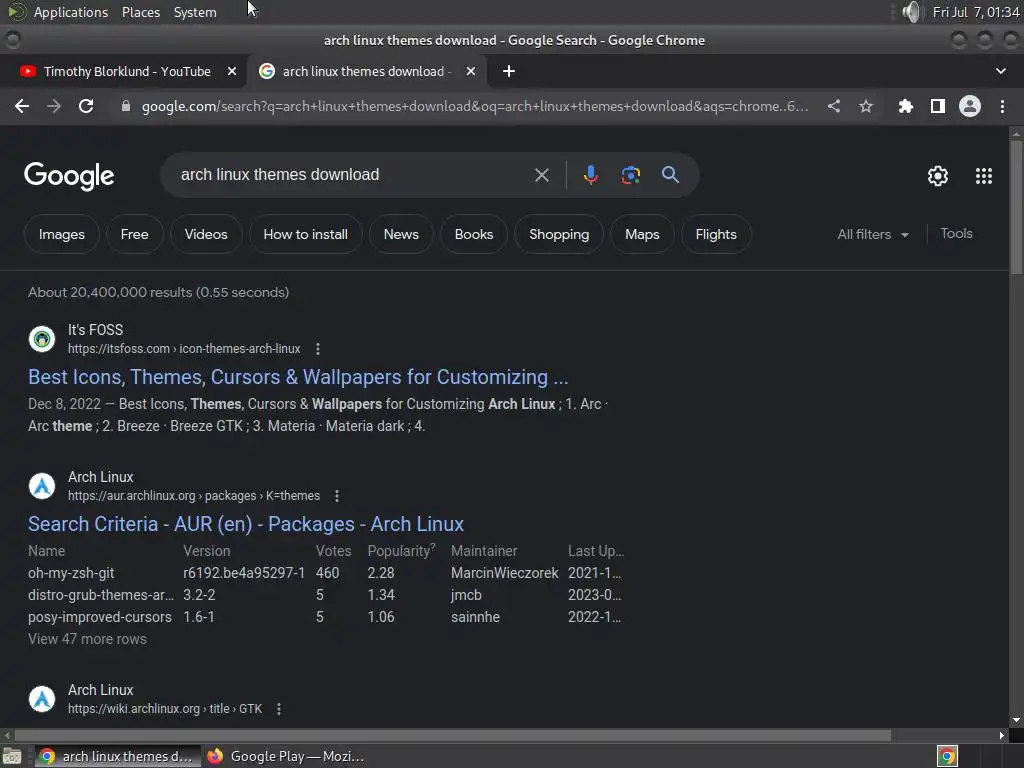The width and height of the screenshot is (1024, 768).
Task: Click posy-improved-cursors package name
Action: click(99, 617)
